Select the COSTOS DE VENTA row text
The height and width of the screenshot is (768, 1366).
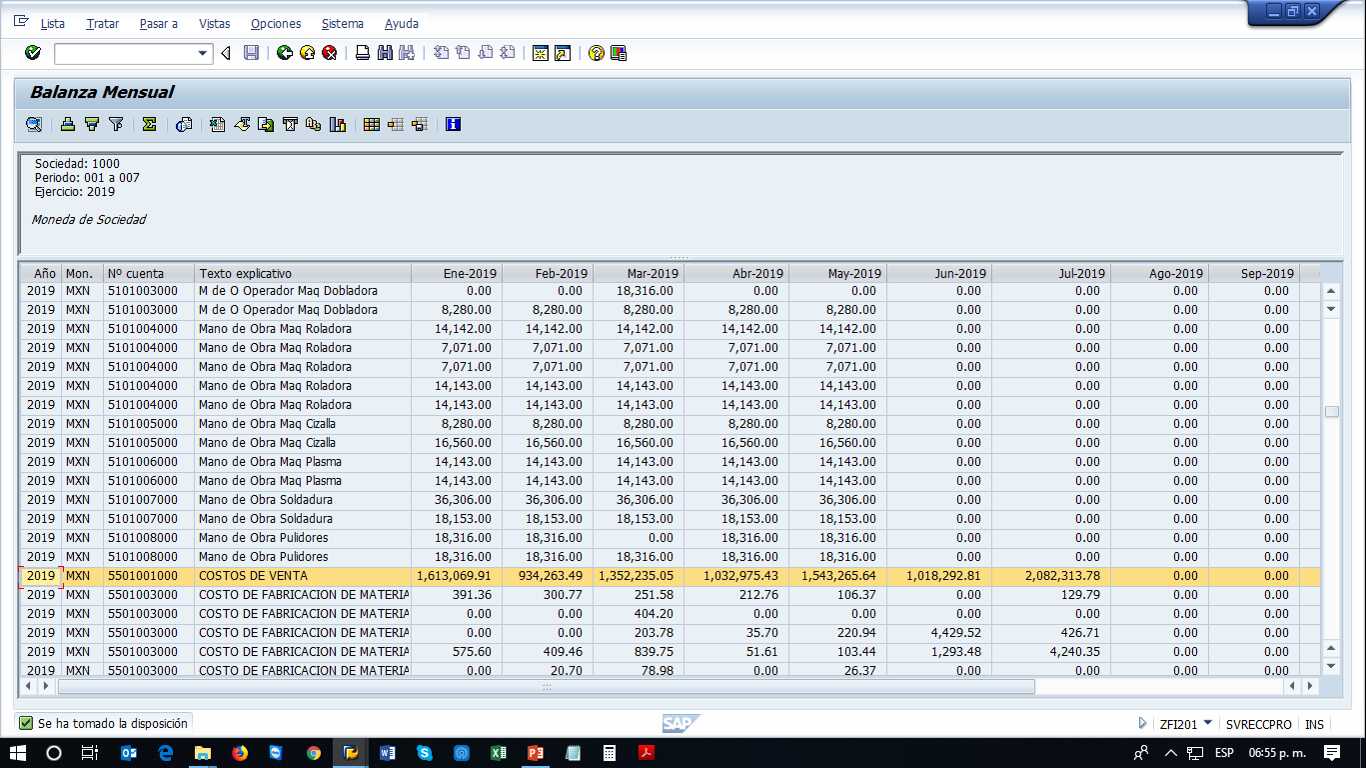pyautogui.click(x=253, y=576)
